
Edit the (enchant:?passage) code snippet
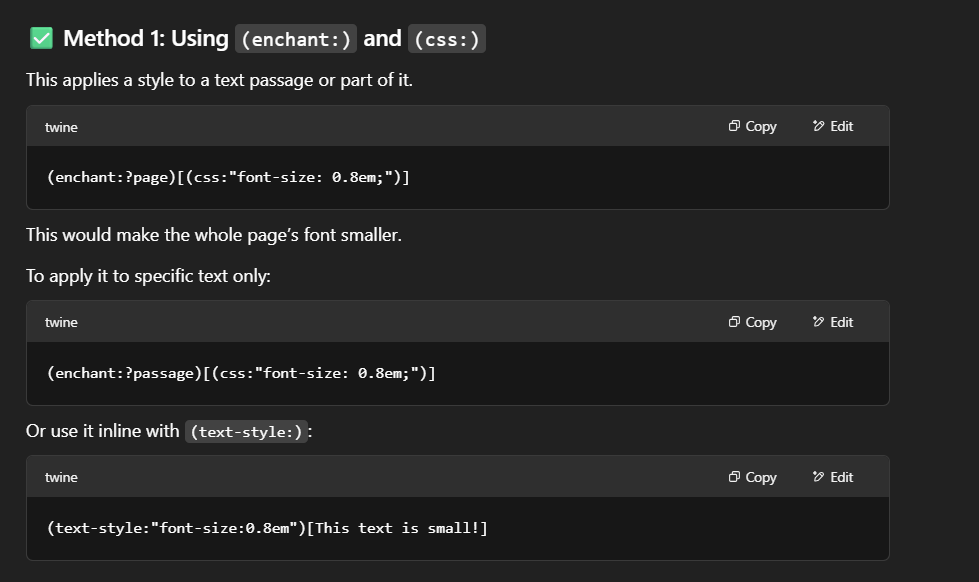coord(833,322)
